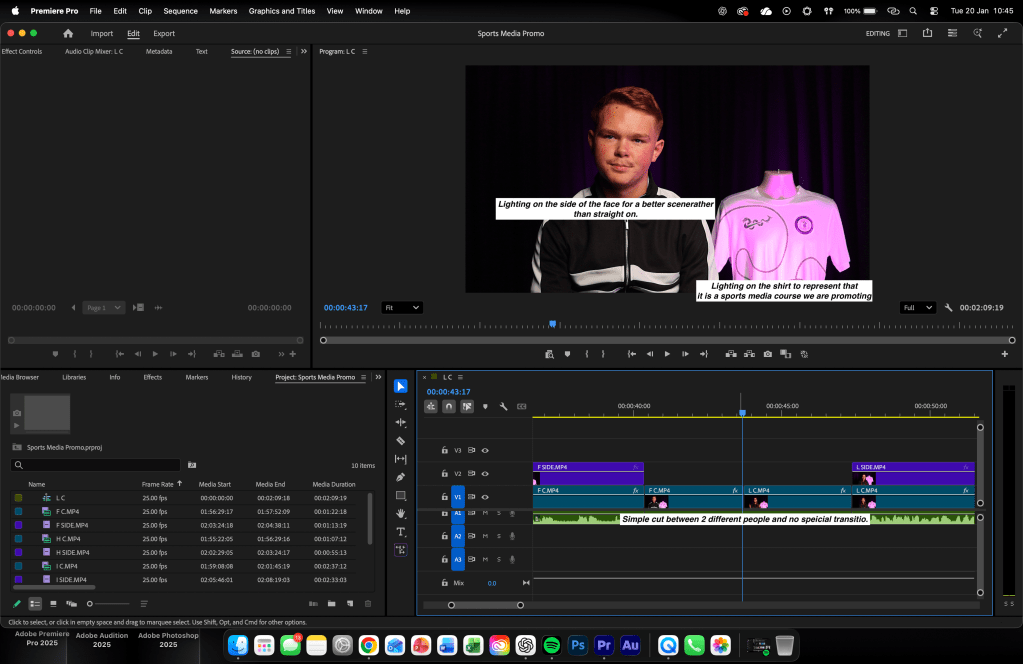Viewport: 1023px width, 664px height.
Task: Mute audio track A2
Action: pyautogui.click(x=485, y=536)
